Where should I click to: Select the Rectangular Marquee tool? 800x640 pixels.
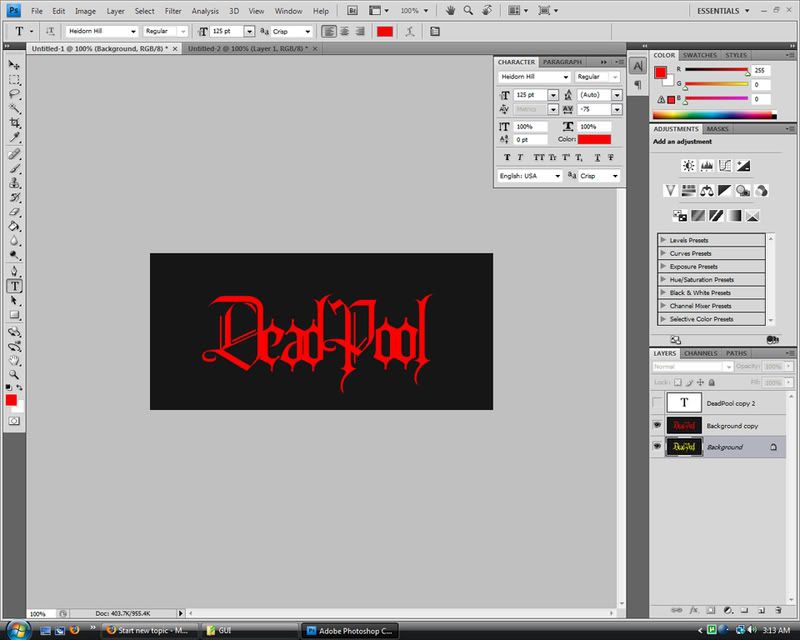coord(14,80)
